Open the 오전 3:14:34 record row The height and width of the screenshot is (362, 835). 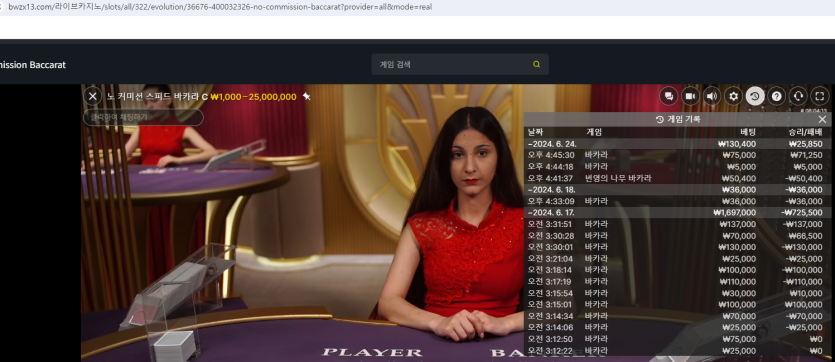point(677,316)
